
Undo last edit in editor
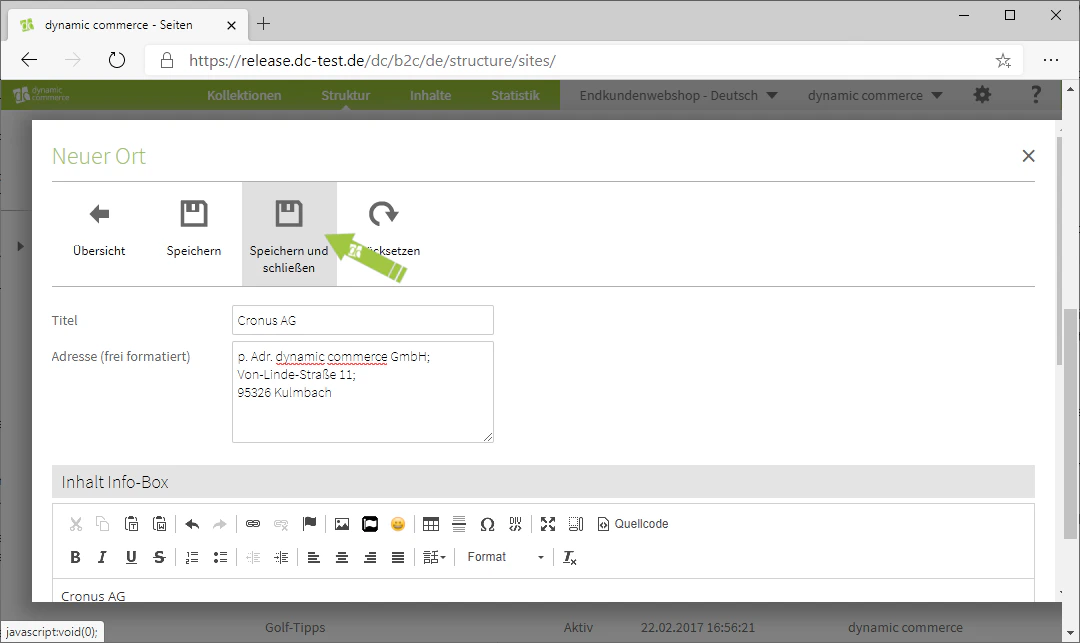(x=192, y=524)
